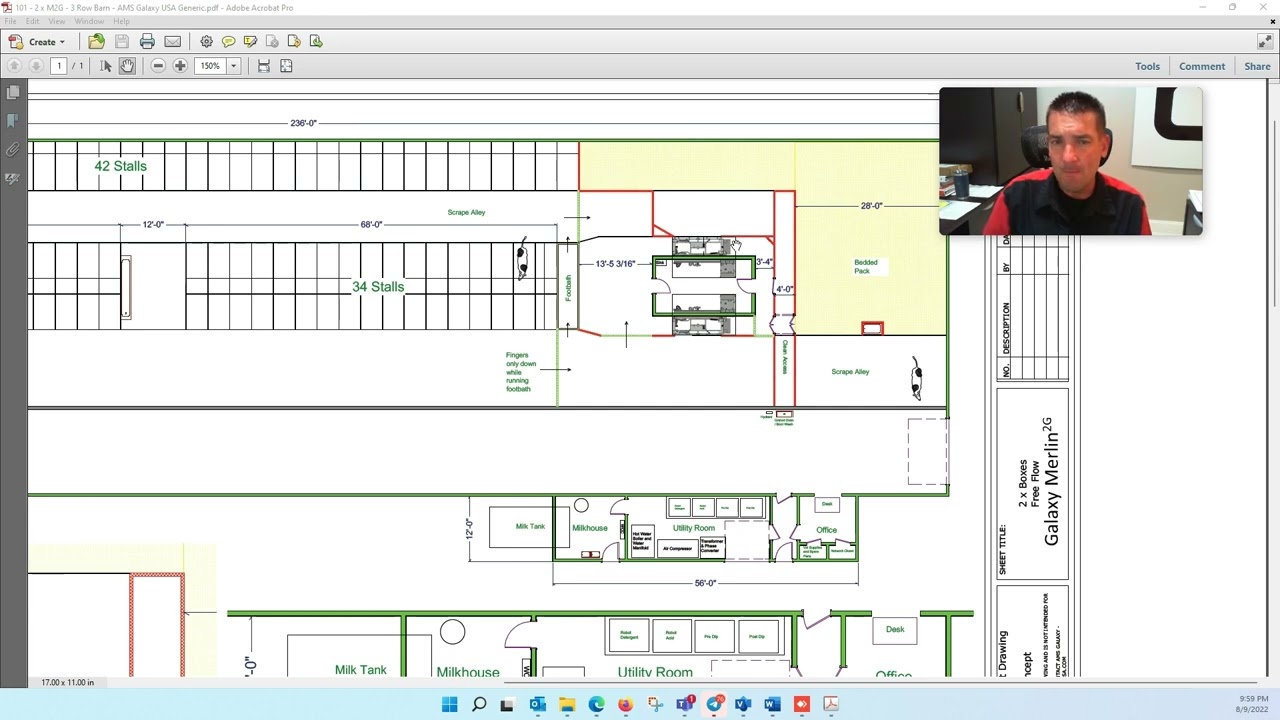This screenshot has width=1280, height=720.
Task: Click the rotate page document icon
Action: pyautogui.click(x=294, y=41)
